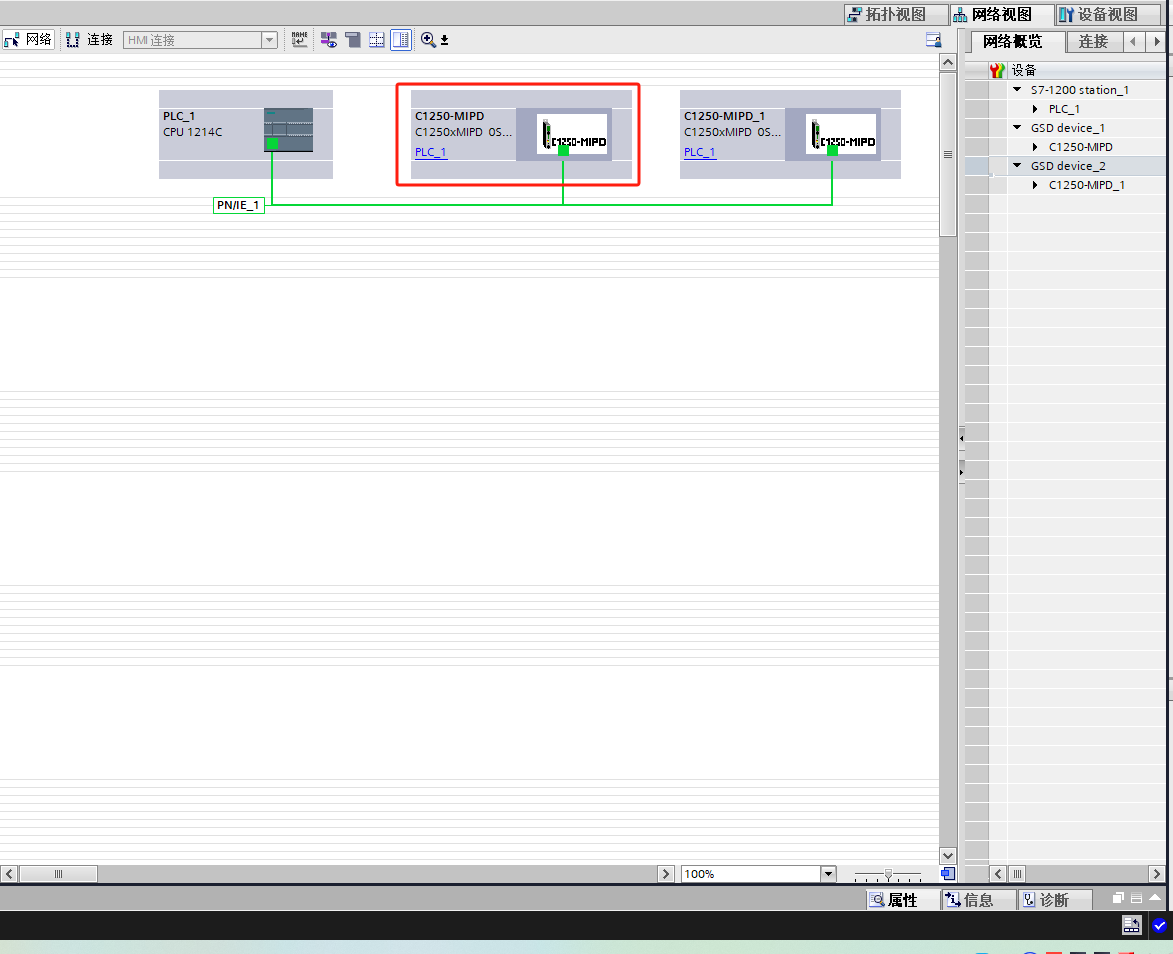1173x954 pixels.
Task: Collapse the S7-1200 station_1 tree node
Action: (1018, 90)
